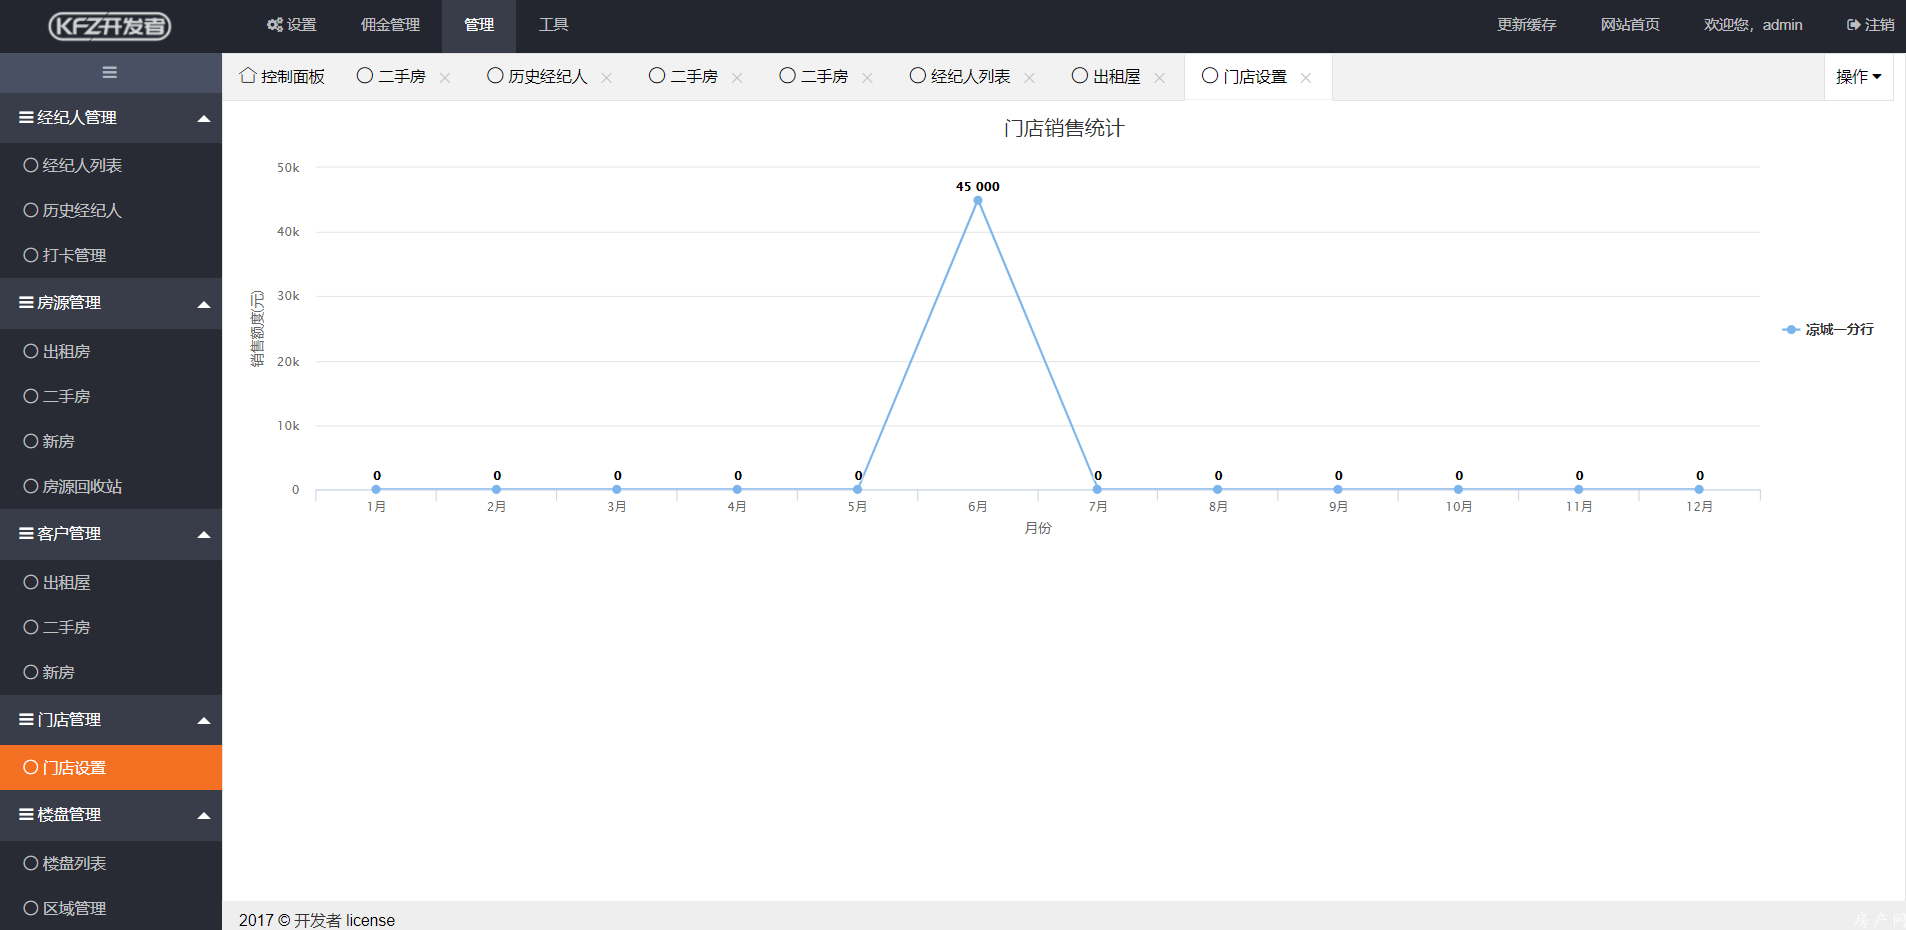Switch to the 历史经纪人 tab
The image size is (1906, 930).
point(537,77)
